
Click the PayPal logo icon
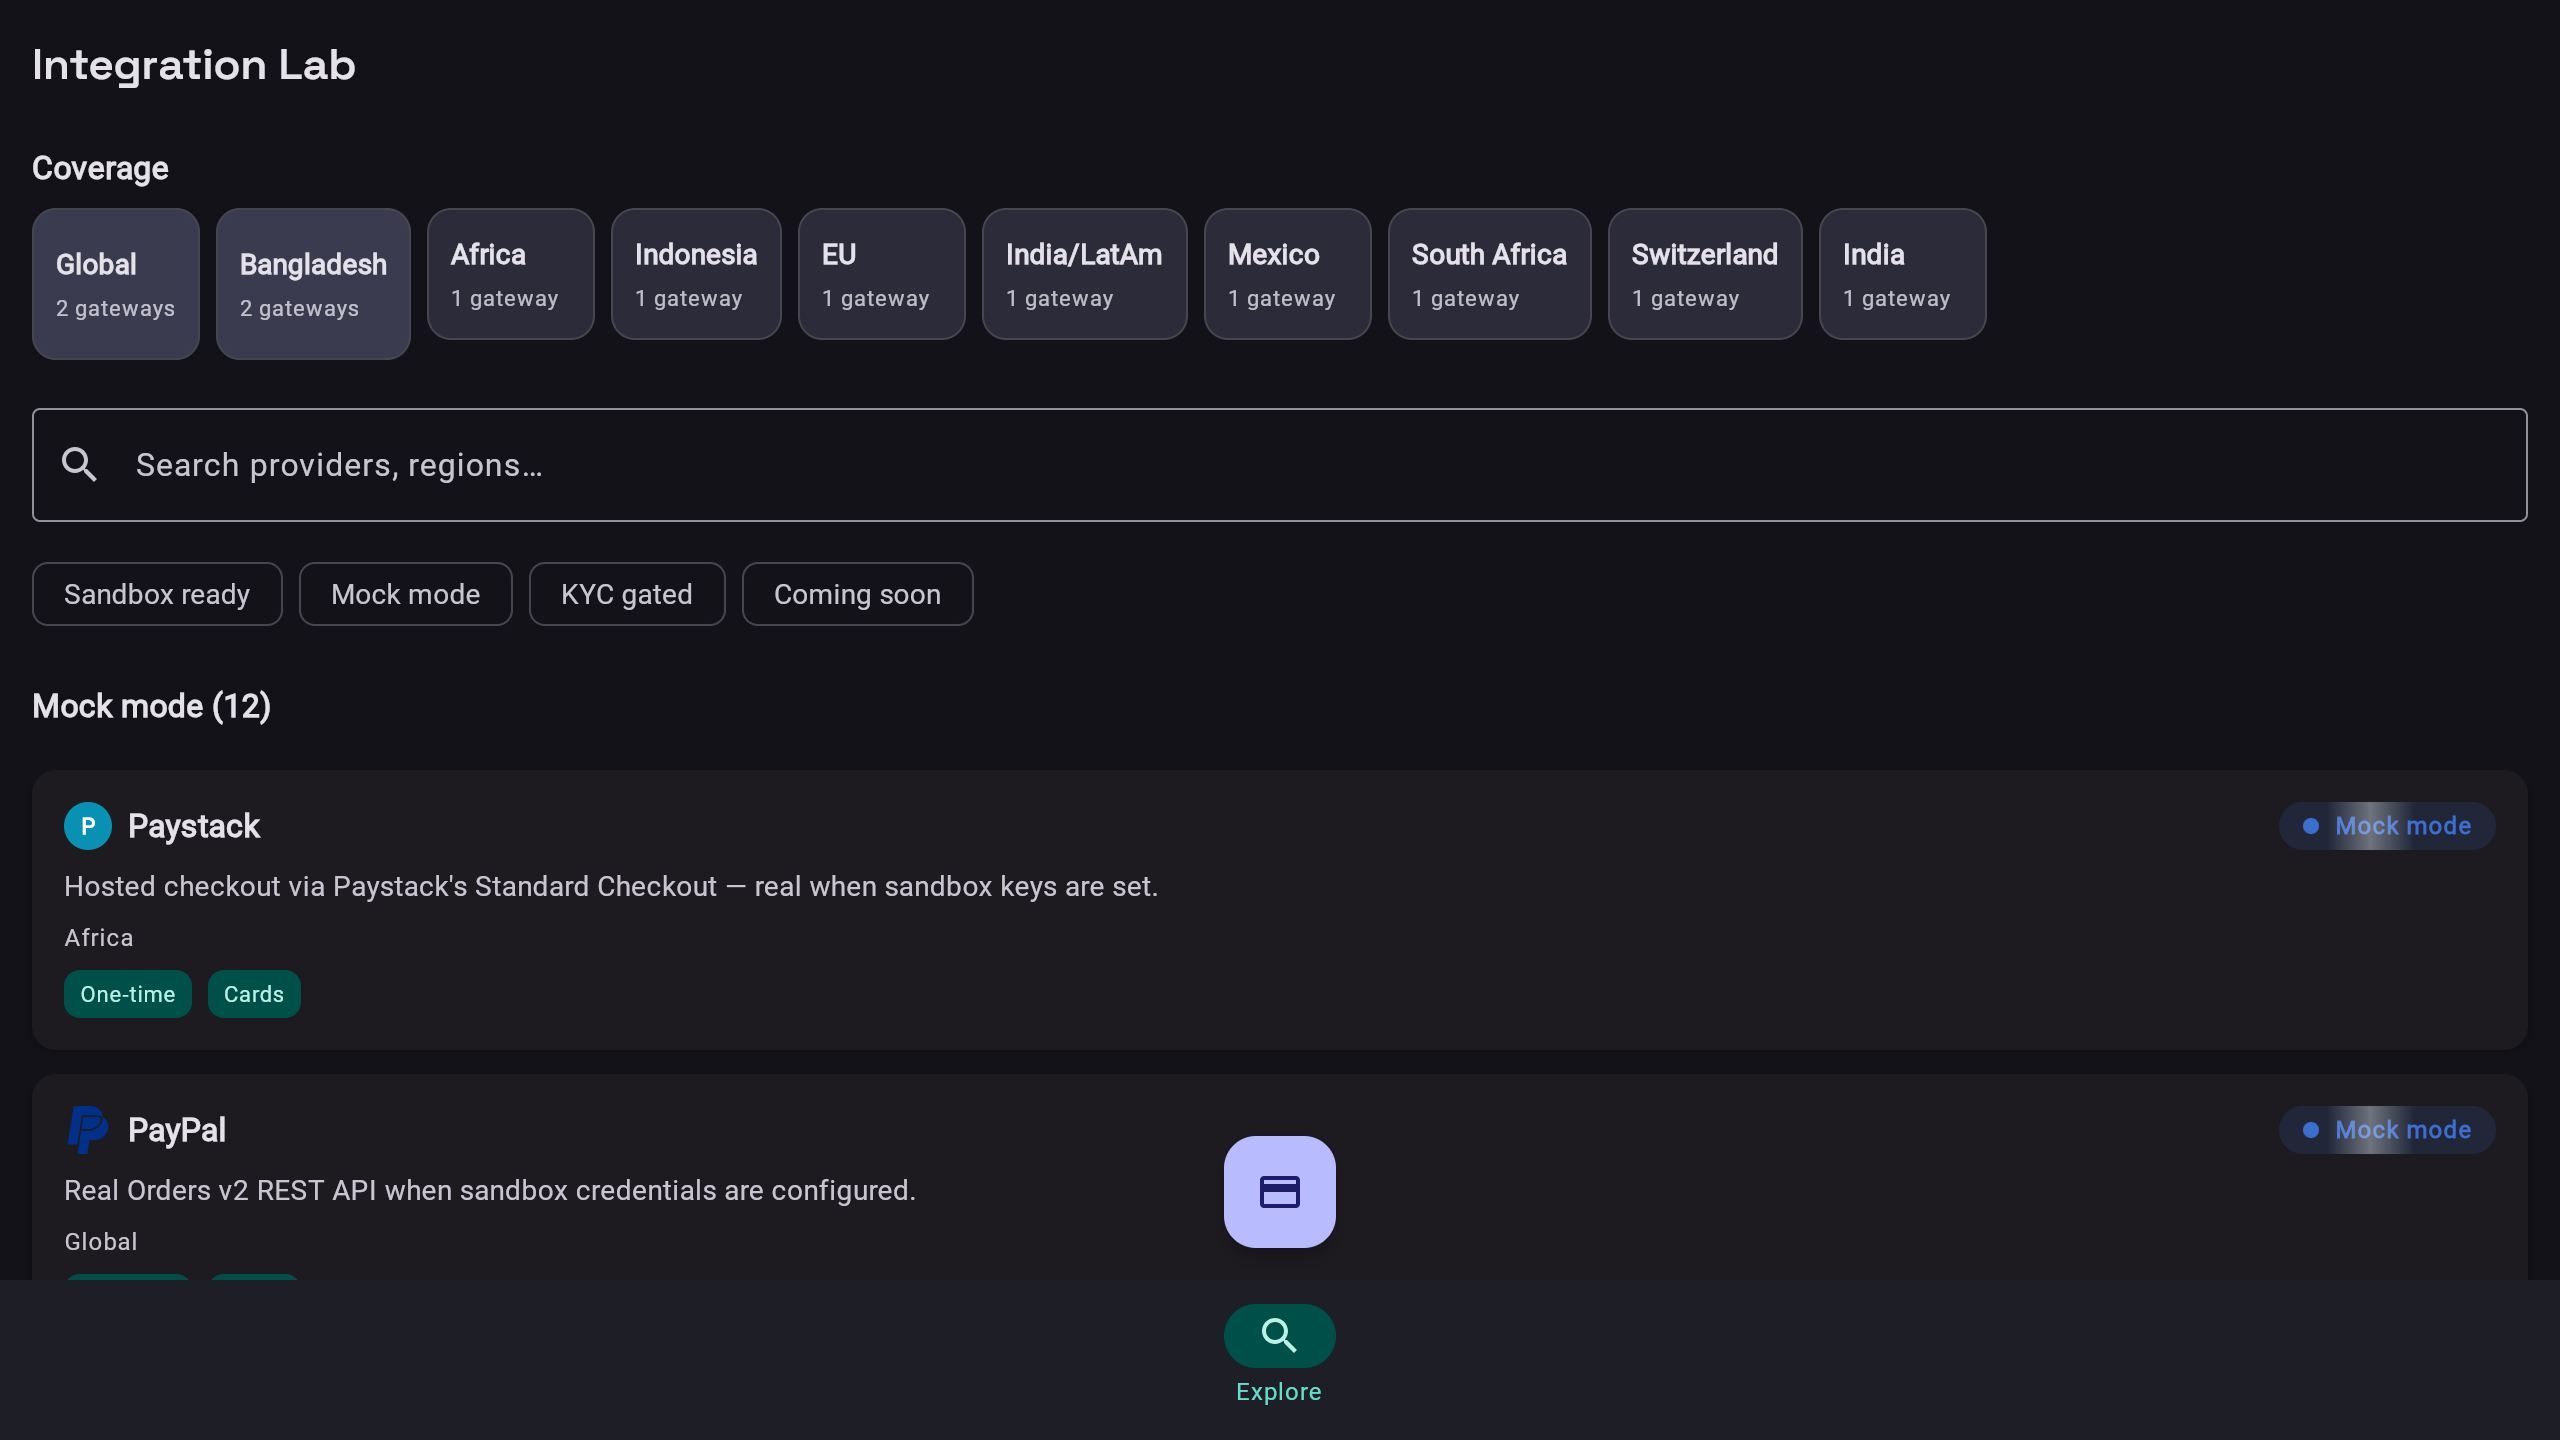click(x=88, y=1130)
